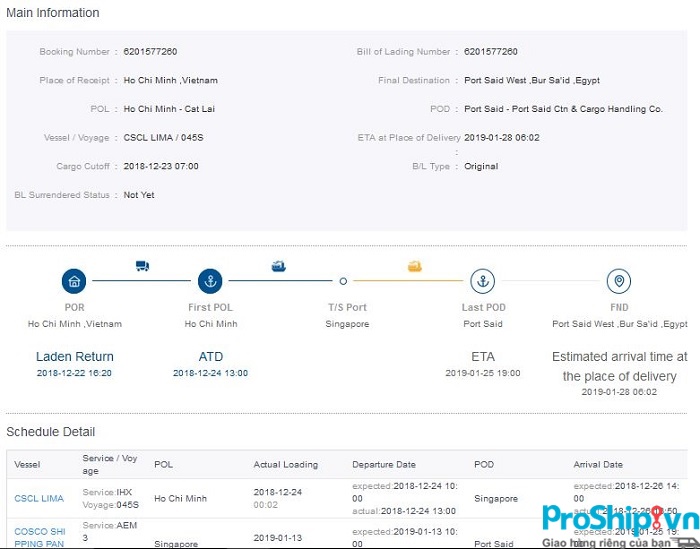
Task: Click cargo cutoff '2018-12-23 07:00'
Action: [161, 166]
